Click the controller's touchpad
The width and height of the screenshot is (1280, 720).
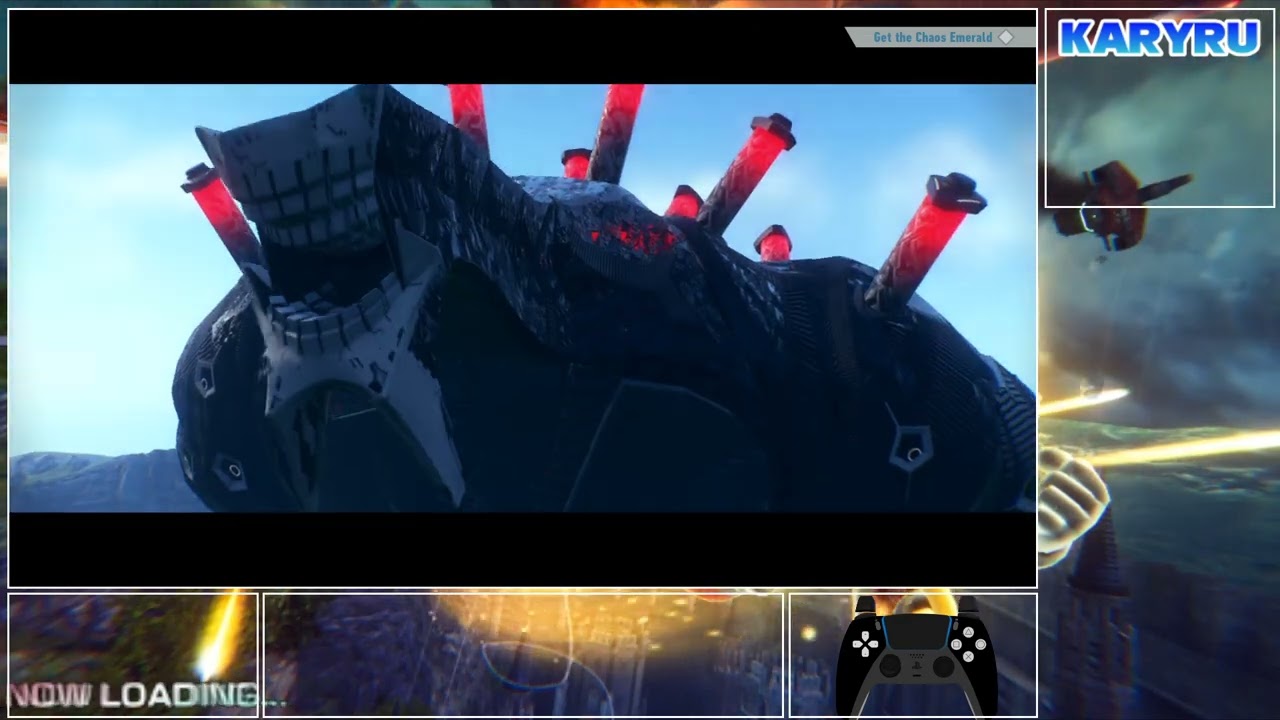[917, 632]
